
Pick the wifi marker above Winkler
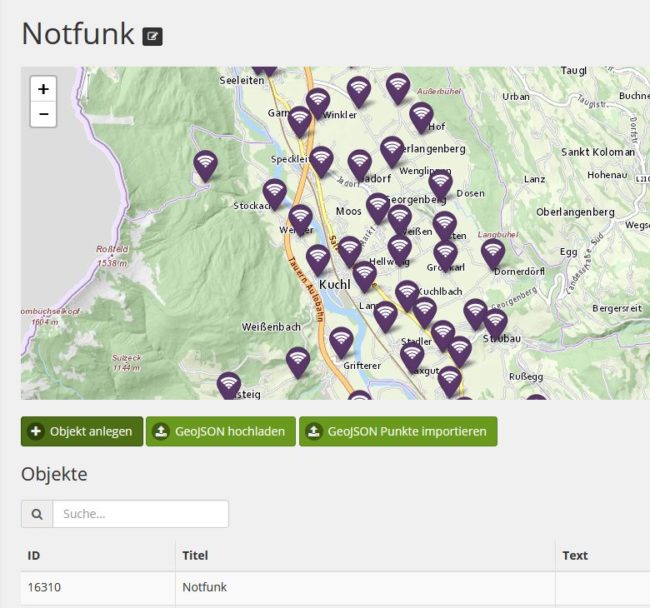pos(318,101)
